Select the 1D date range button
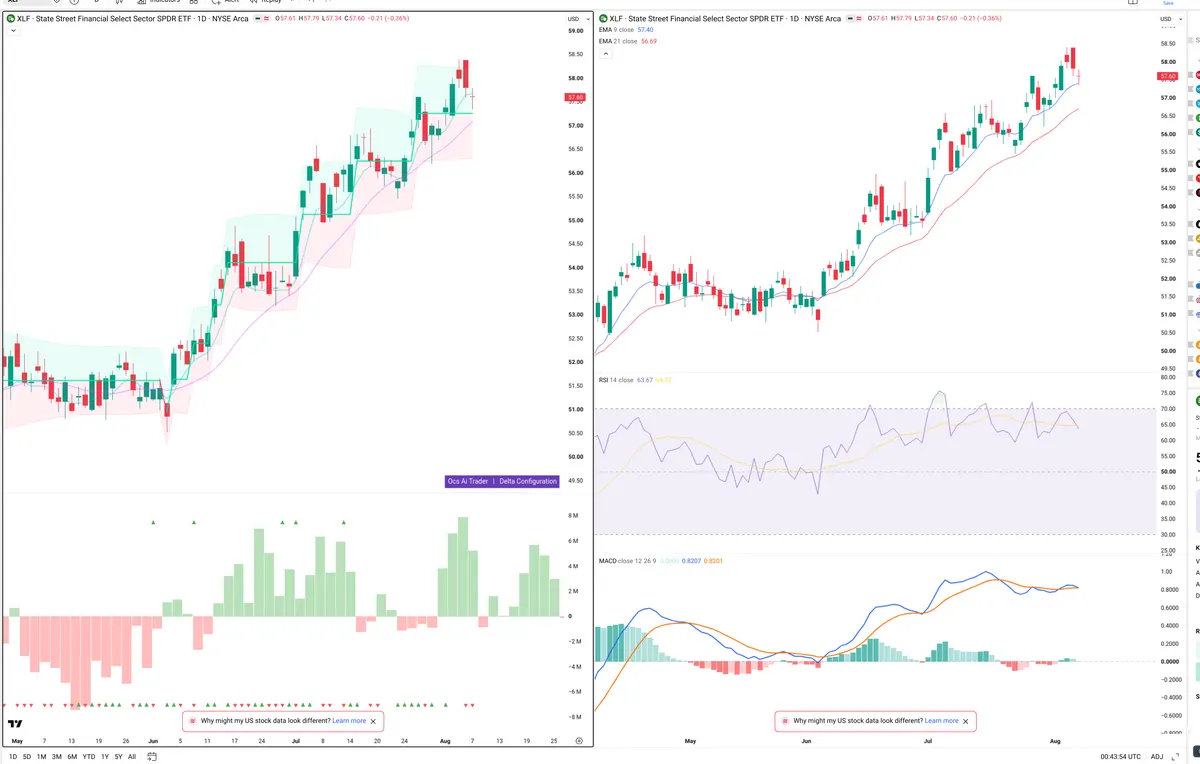This screenshot has width=1200, height=764. click(x=13, y=757)
